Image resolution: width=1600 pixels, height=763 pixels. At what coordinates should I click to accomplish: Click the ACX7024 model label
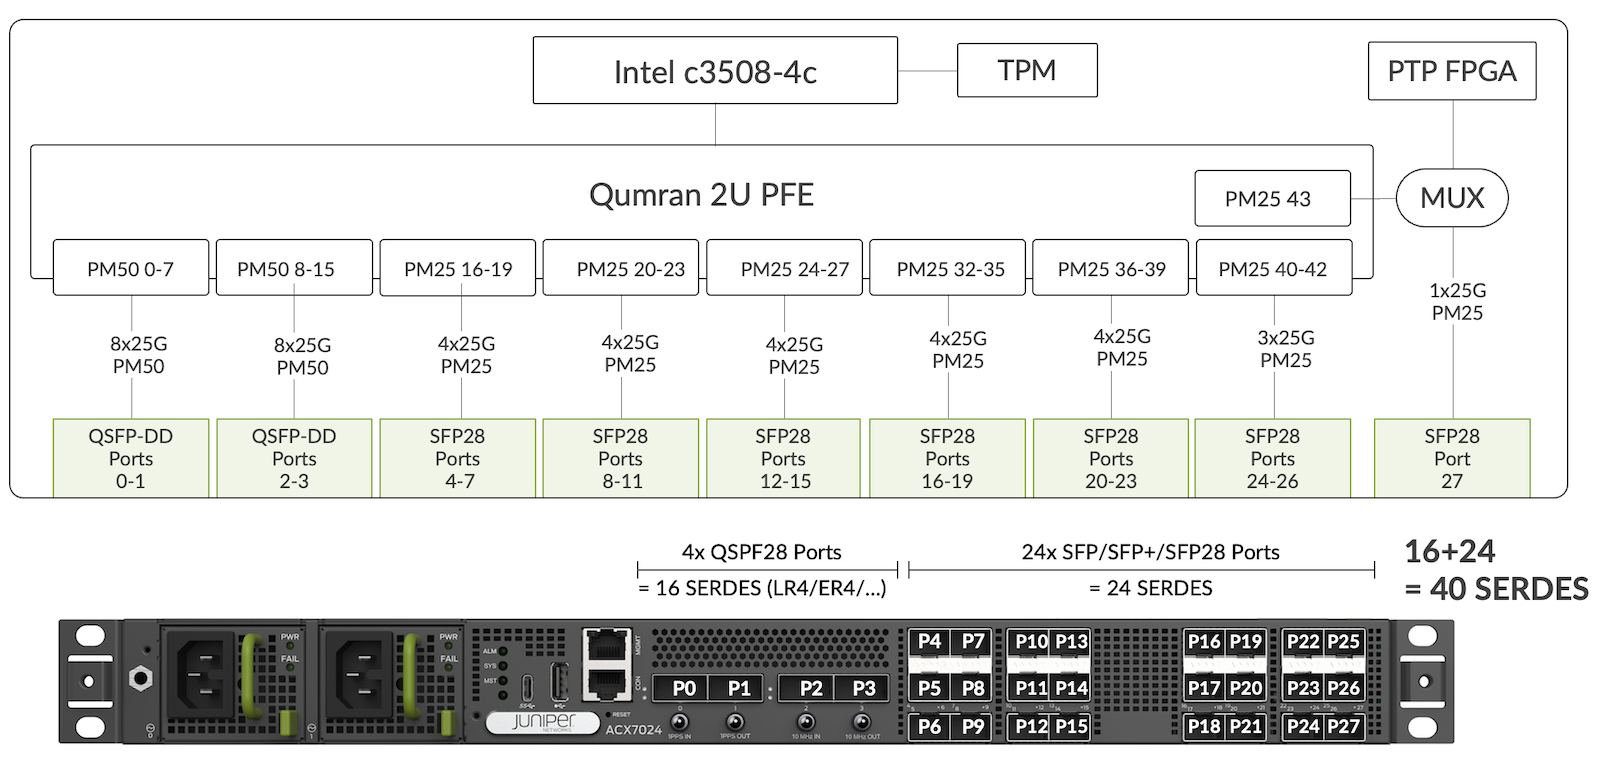(x=633, y=730)
